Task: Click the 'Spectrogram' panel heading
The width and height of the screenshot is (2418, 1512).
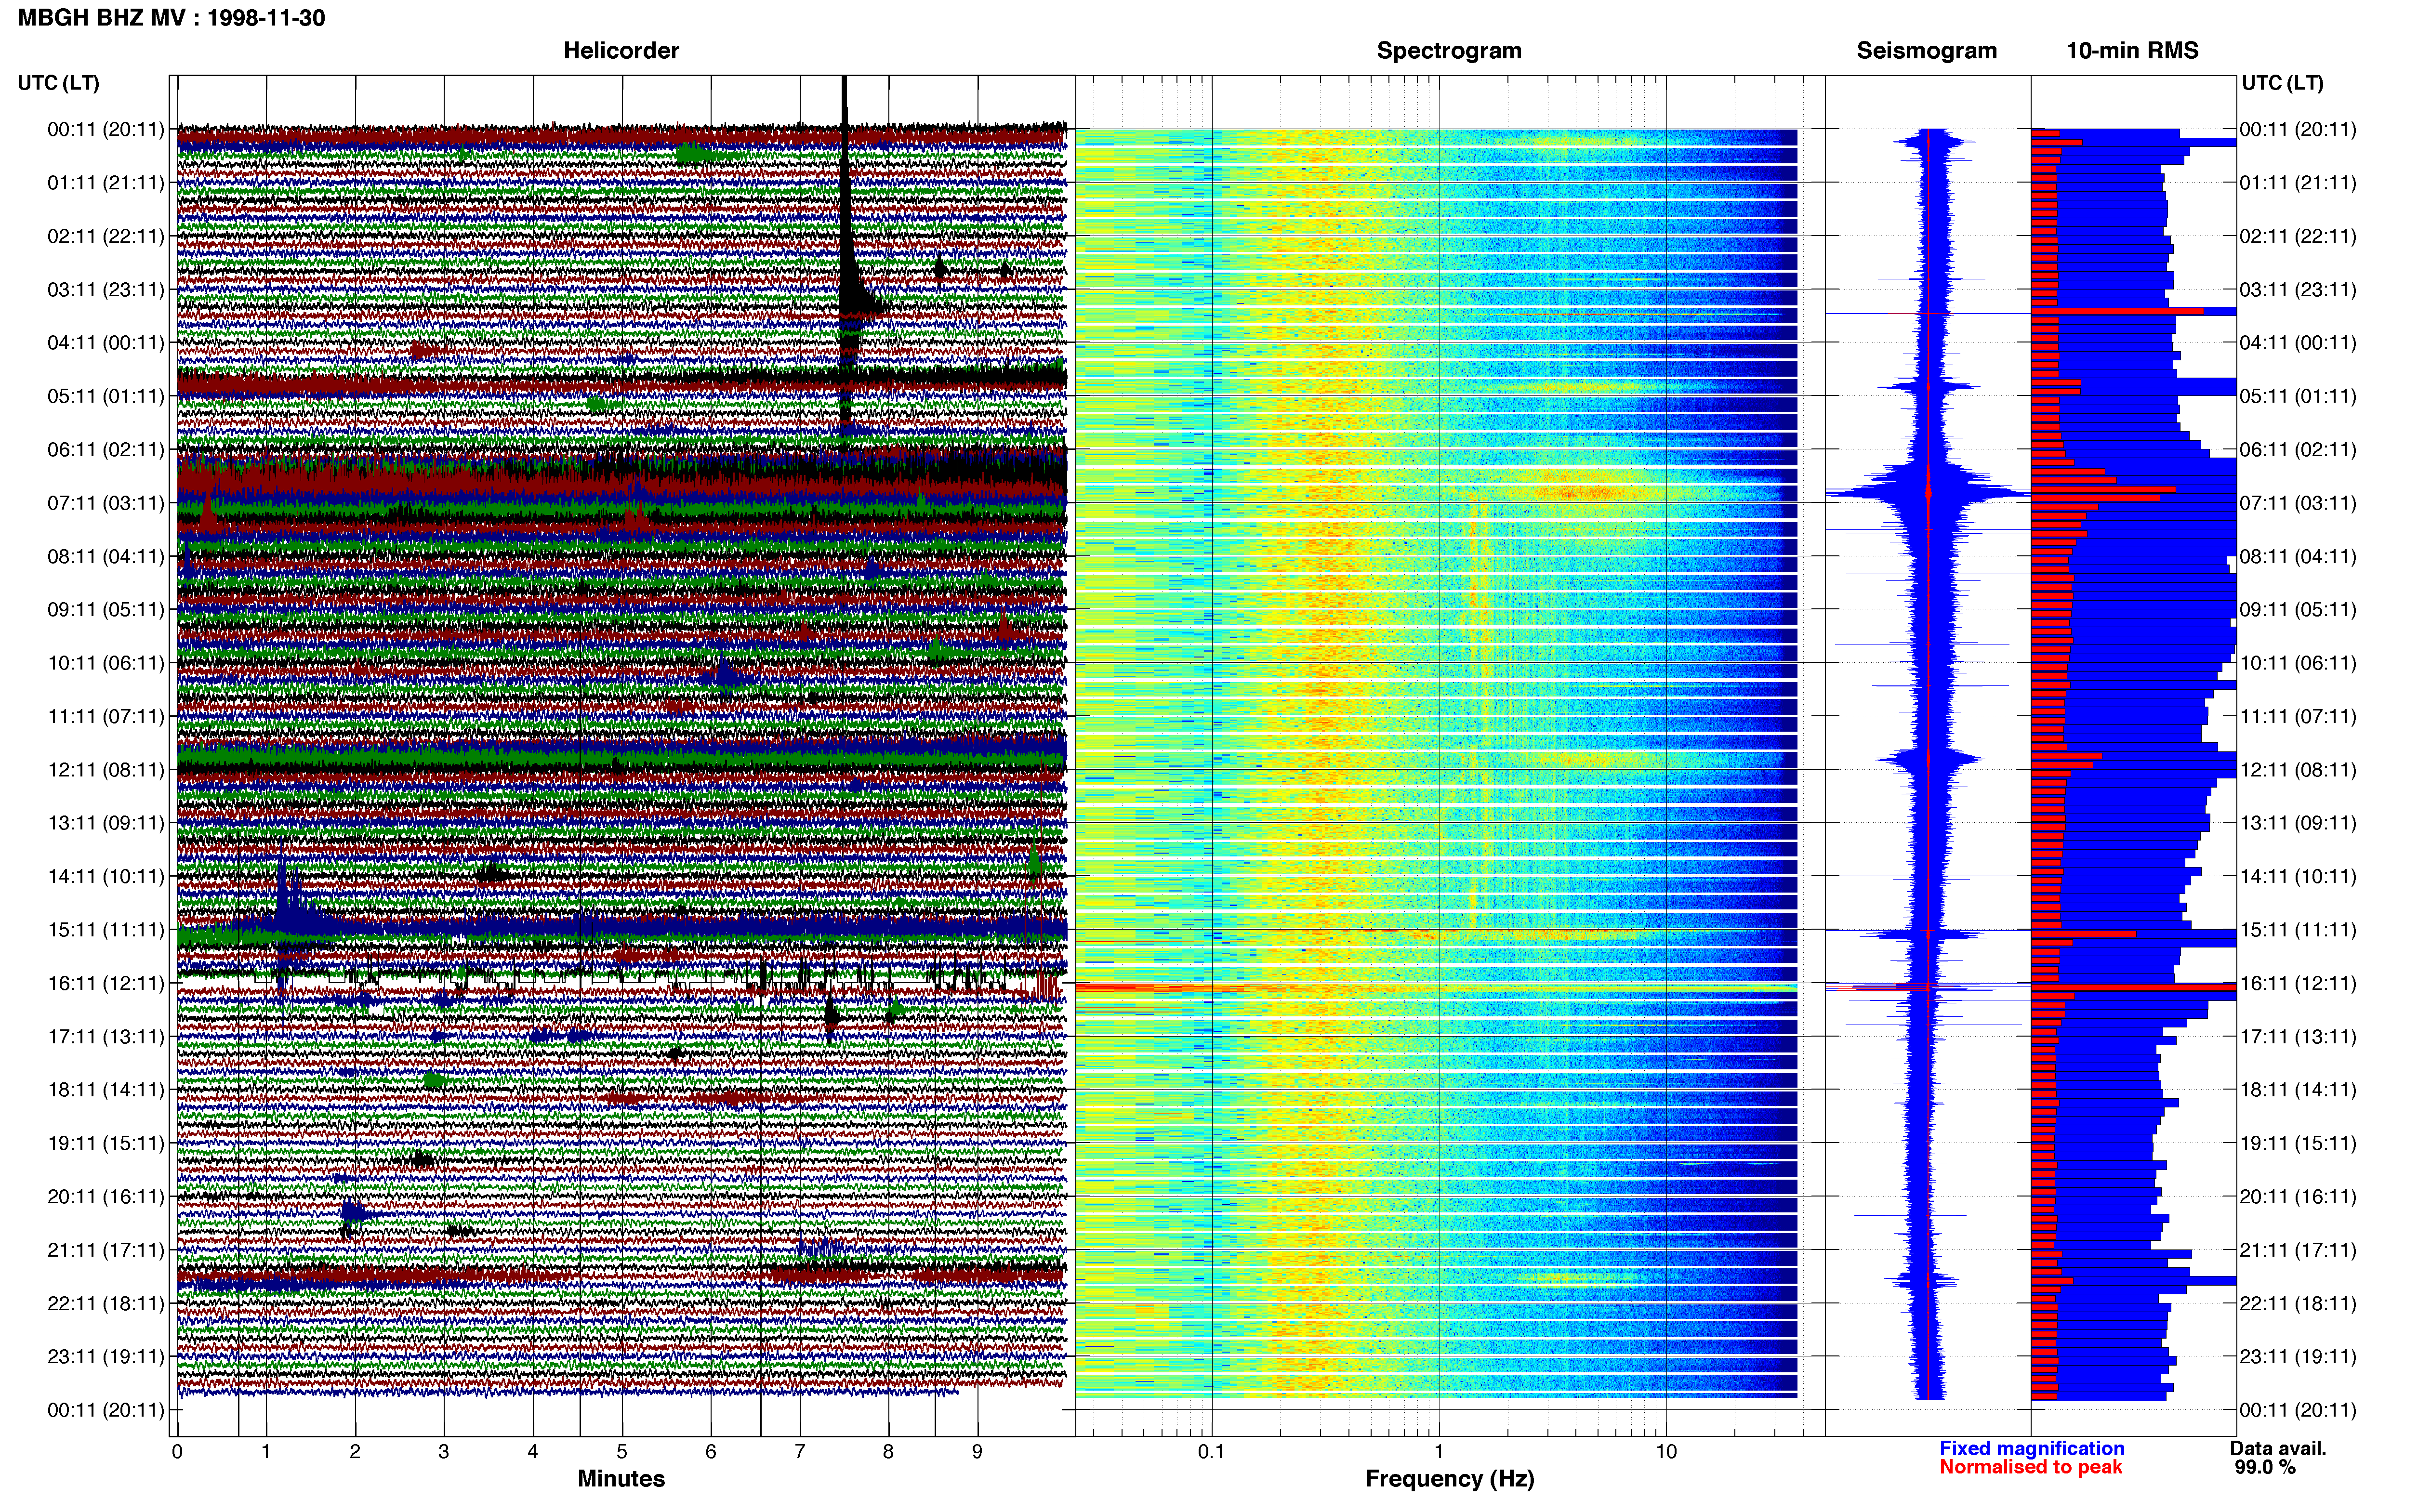Action: (x=1449, y=50)
